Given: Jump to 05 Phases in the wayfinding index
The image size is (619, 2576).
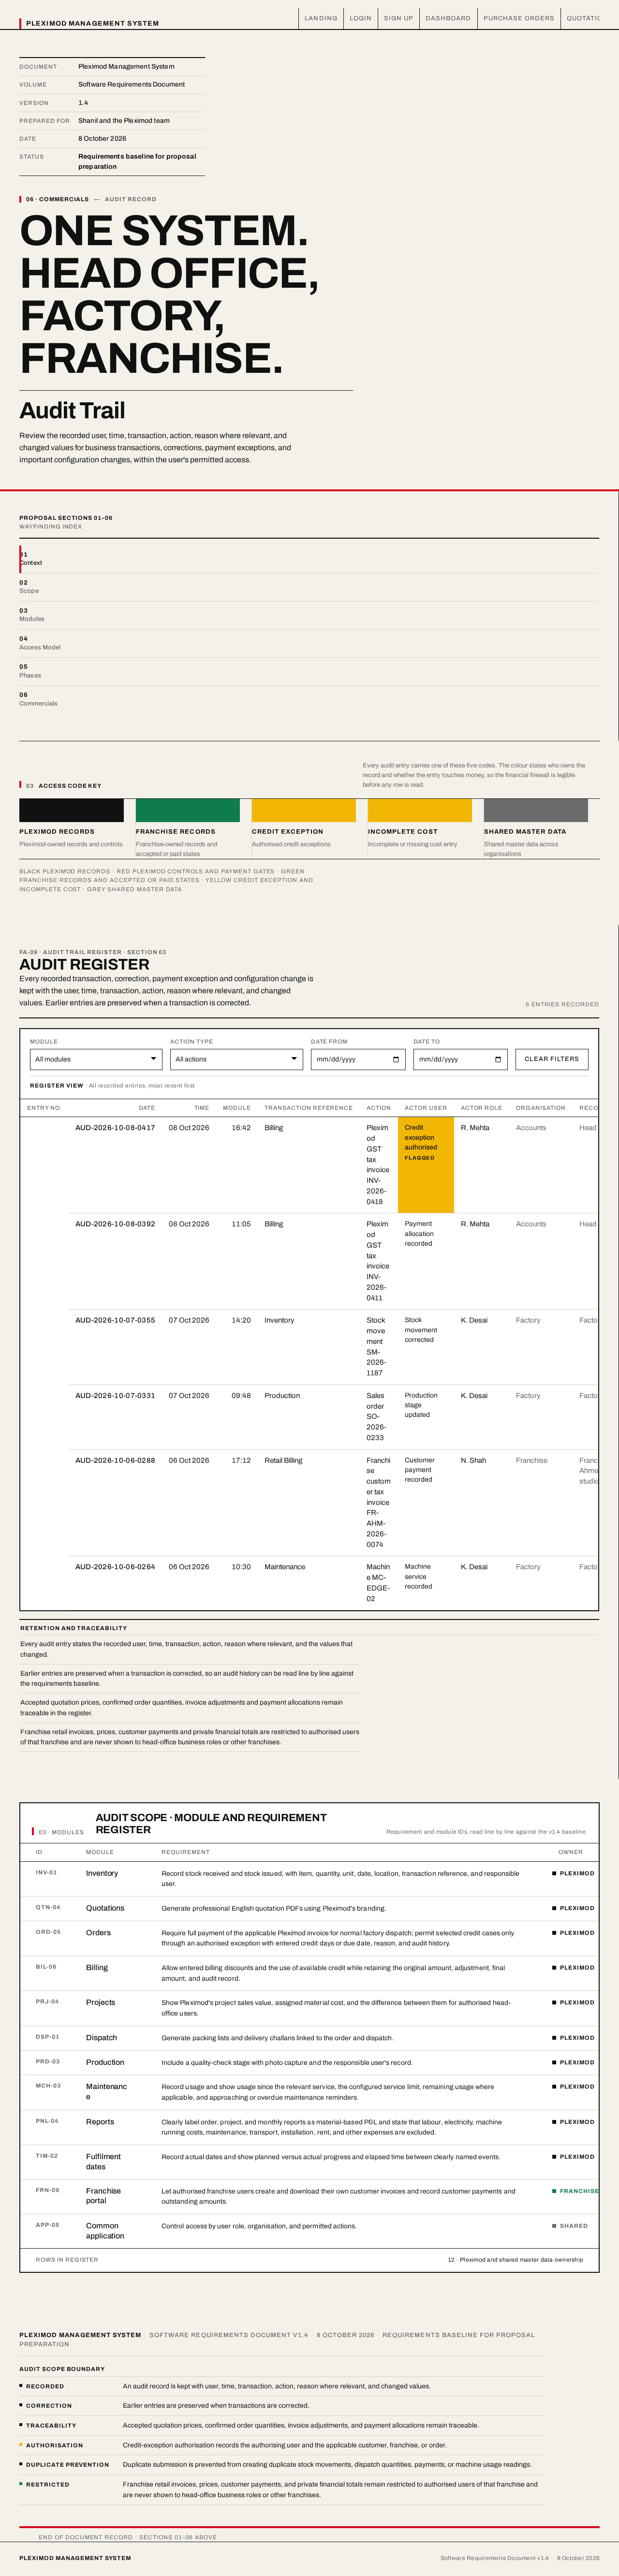Looking at the screenshot, I should (x=309, y=671).
